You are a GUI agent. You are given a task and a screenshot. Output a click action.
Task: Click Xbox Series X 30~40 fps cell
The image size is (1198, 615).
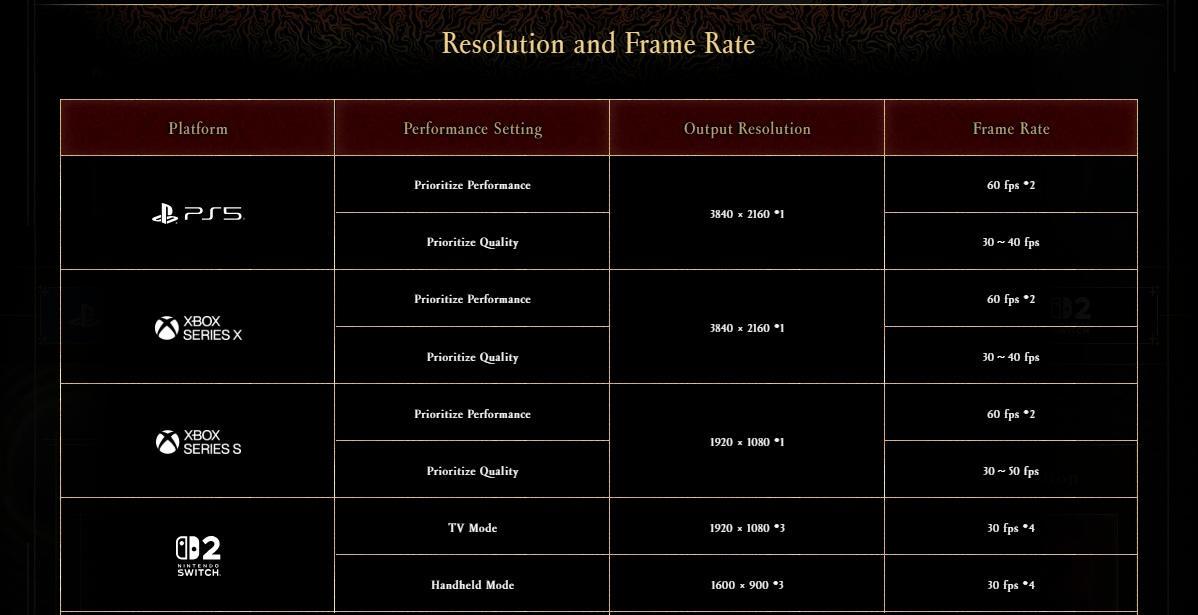1011,357
